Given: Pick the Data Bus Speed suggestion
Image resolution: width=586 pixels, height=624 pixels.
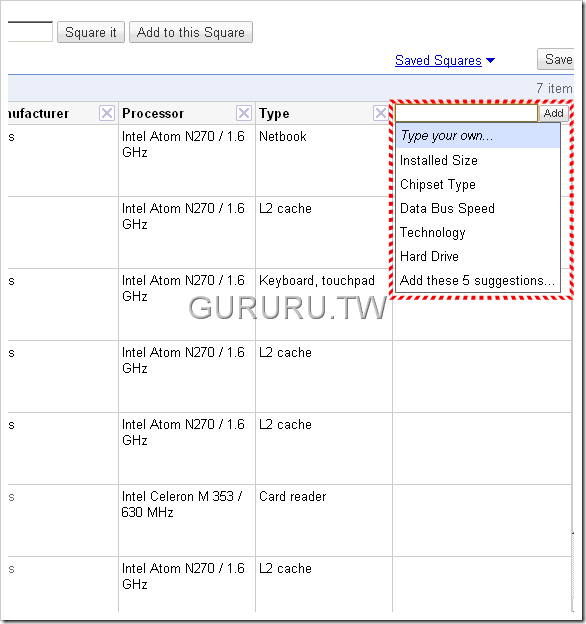Looking at the screenshot, I should [x=478, y=209].
